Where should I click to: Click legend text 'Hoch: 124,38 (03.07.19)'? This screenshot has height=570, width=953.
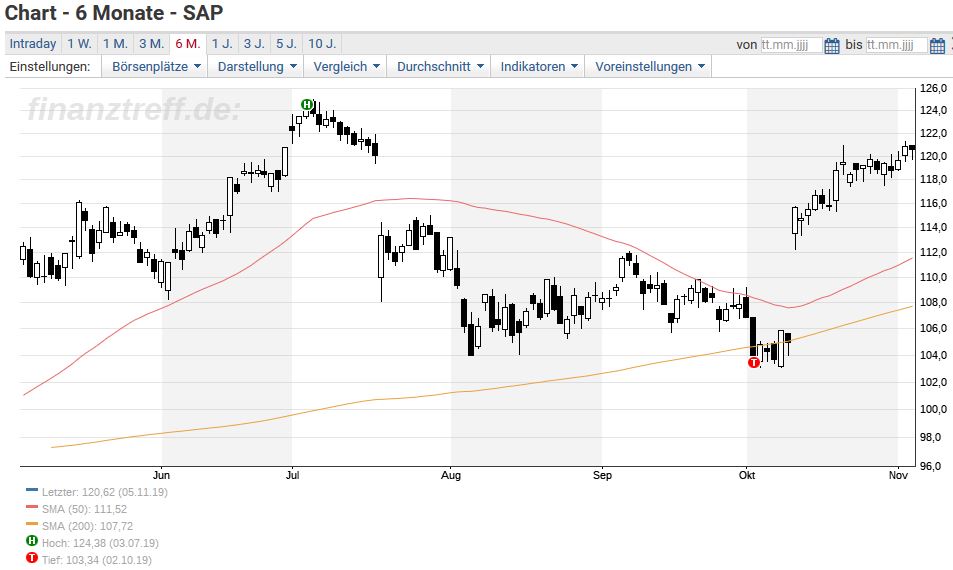100,543
